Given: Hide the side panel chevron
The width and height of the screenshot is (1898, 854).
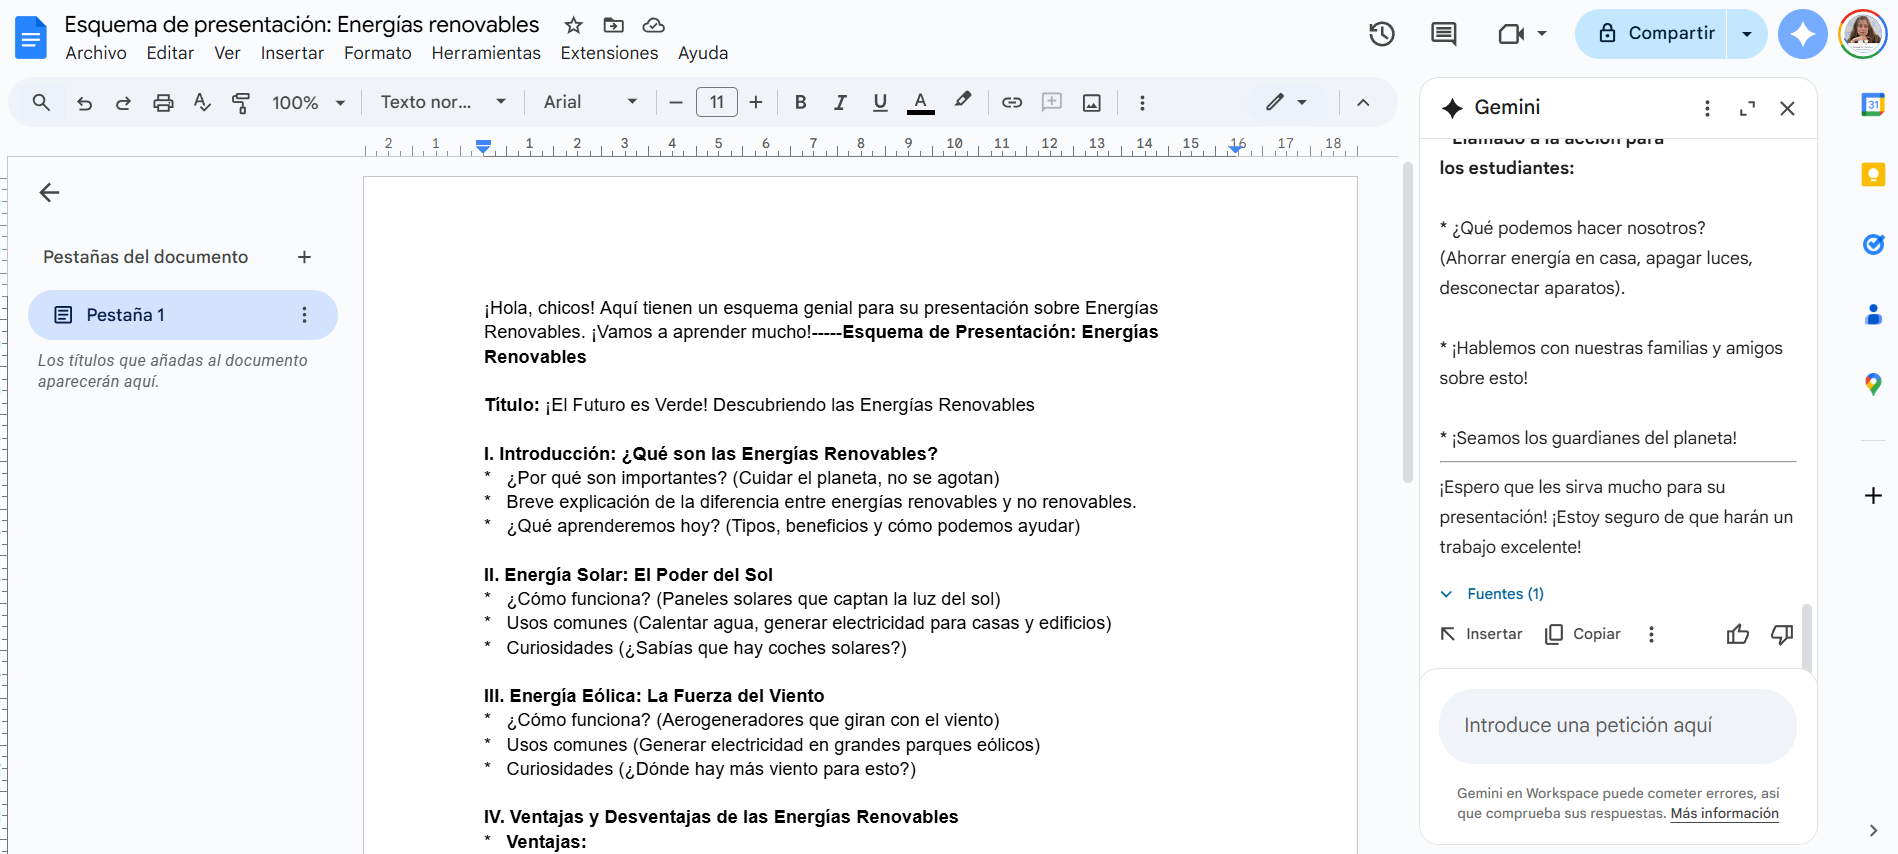Looking at the screenshot, I should tap(1873, 830).
